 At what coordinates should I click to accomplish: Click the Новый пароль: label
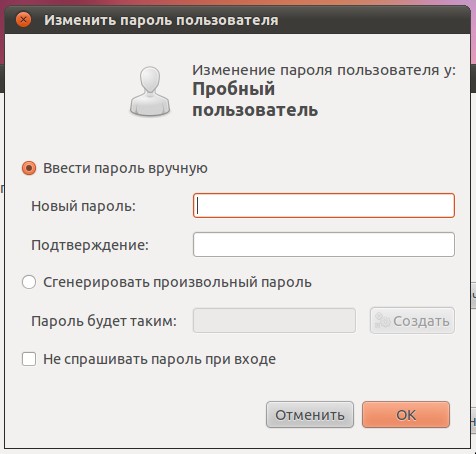tap(84, 206)
